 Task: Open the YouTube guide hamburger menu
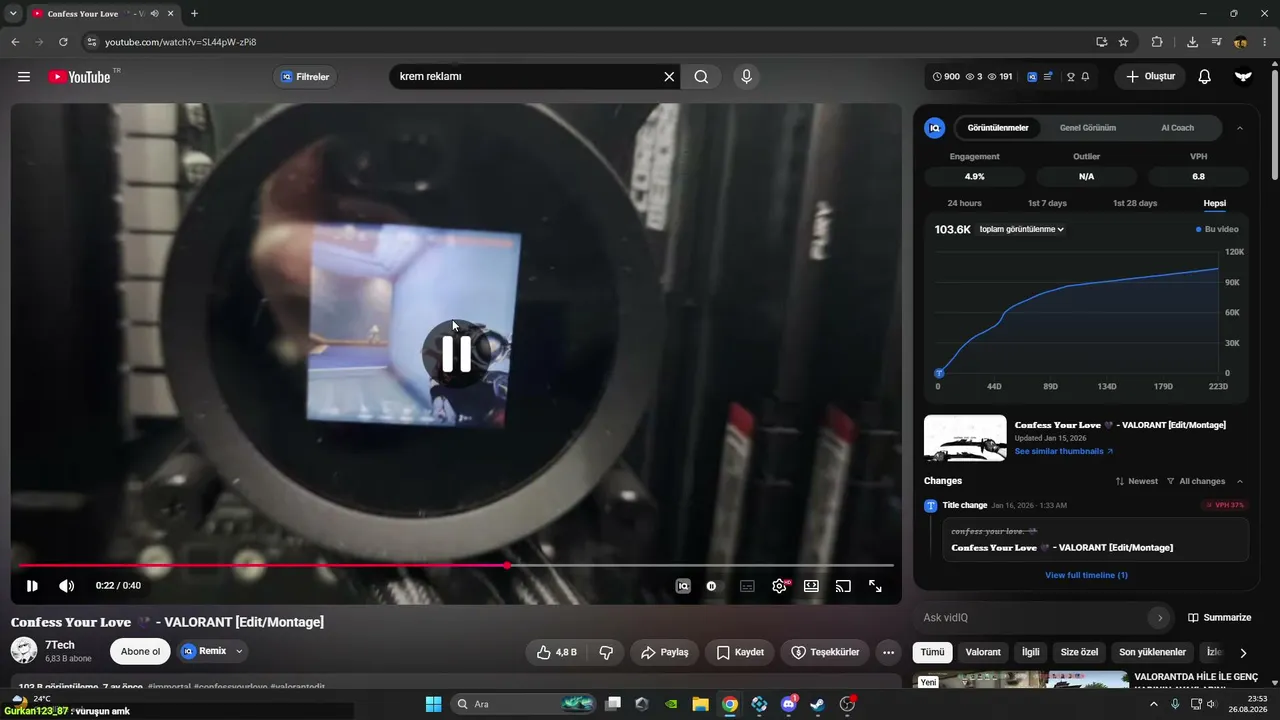(x=24, y=77)
